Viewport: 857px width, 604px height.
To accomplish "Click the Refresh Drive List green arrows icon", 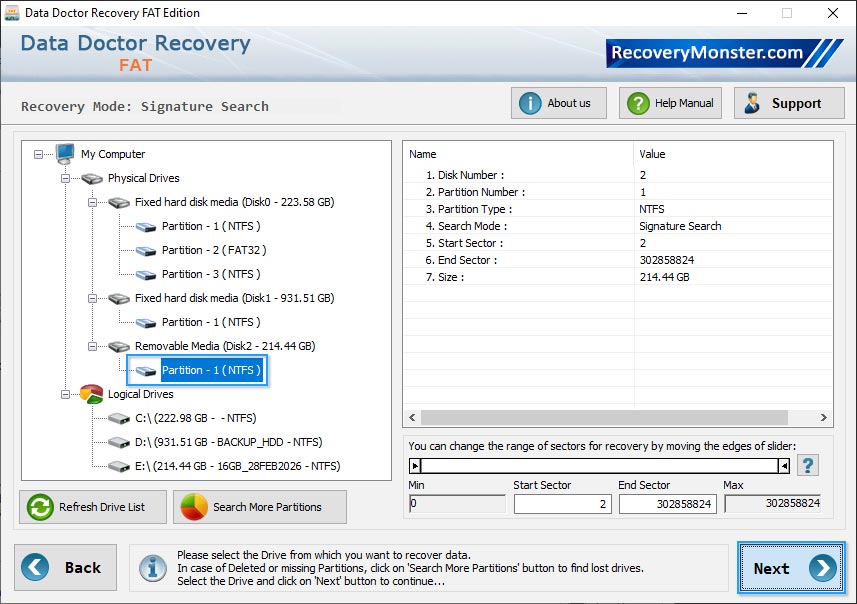I will point(39,507).
